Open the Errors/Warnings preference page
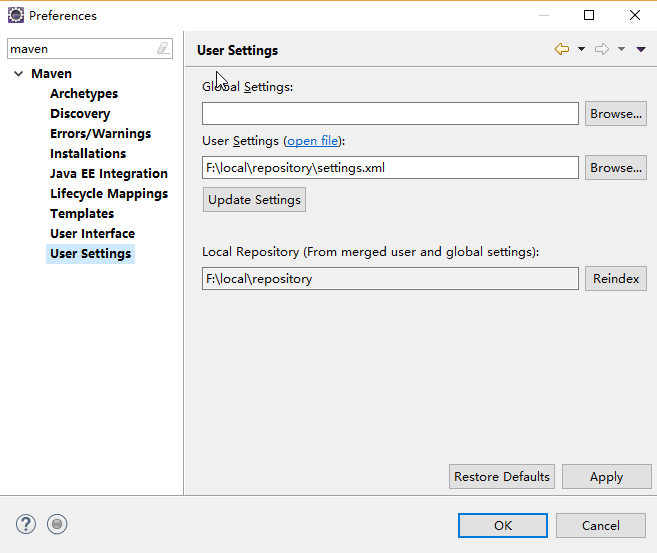This screenshot has width=657, height=553. (x=100, y=134)
